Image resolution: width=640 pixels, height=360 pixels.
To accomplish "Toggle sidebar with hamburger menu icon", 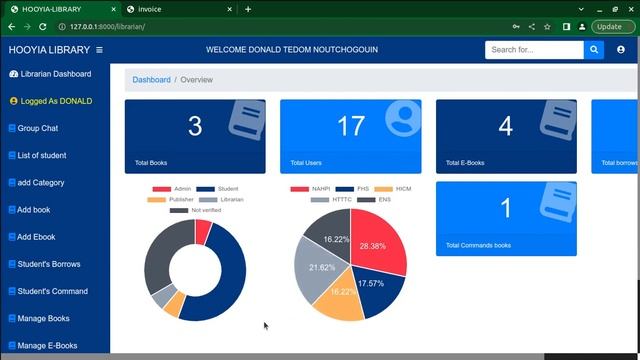I will coord(99,50).
